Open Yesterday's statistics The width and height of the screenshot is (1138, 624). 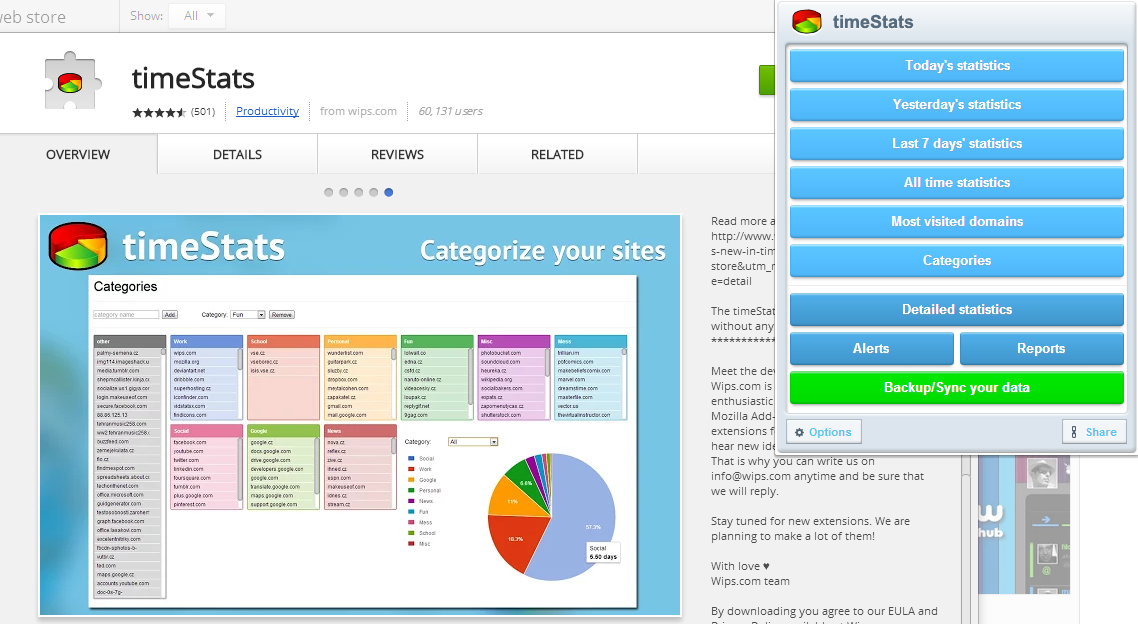(957, 104)
